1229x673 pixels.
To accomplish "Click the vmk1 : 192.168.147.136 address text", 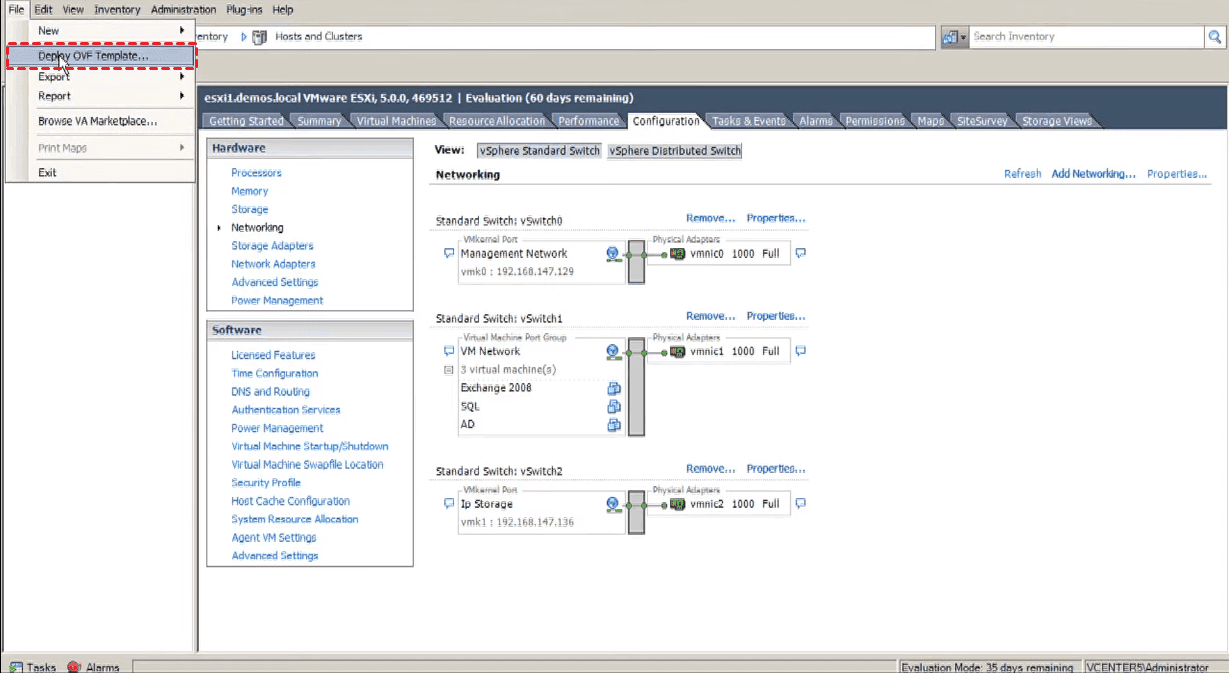I will click(517, 523).
